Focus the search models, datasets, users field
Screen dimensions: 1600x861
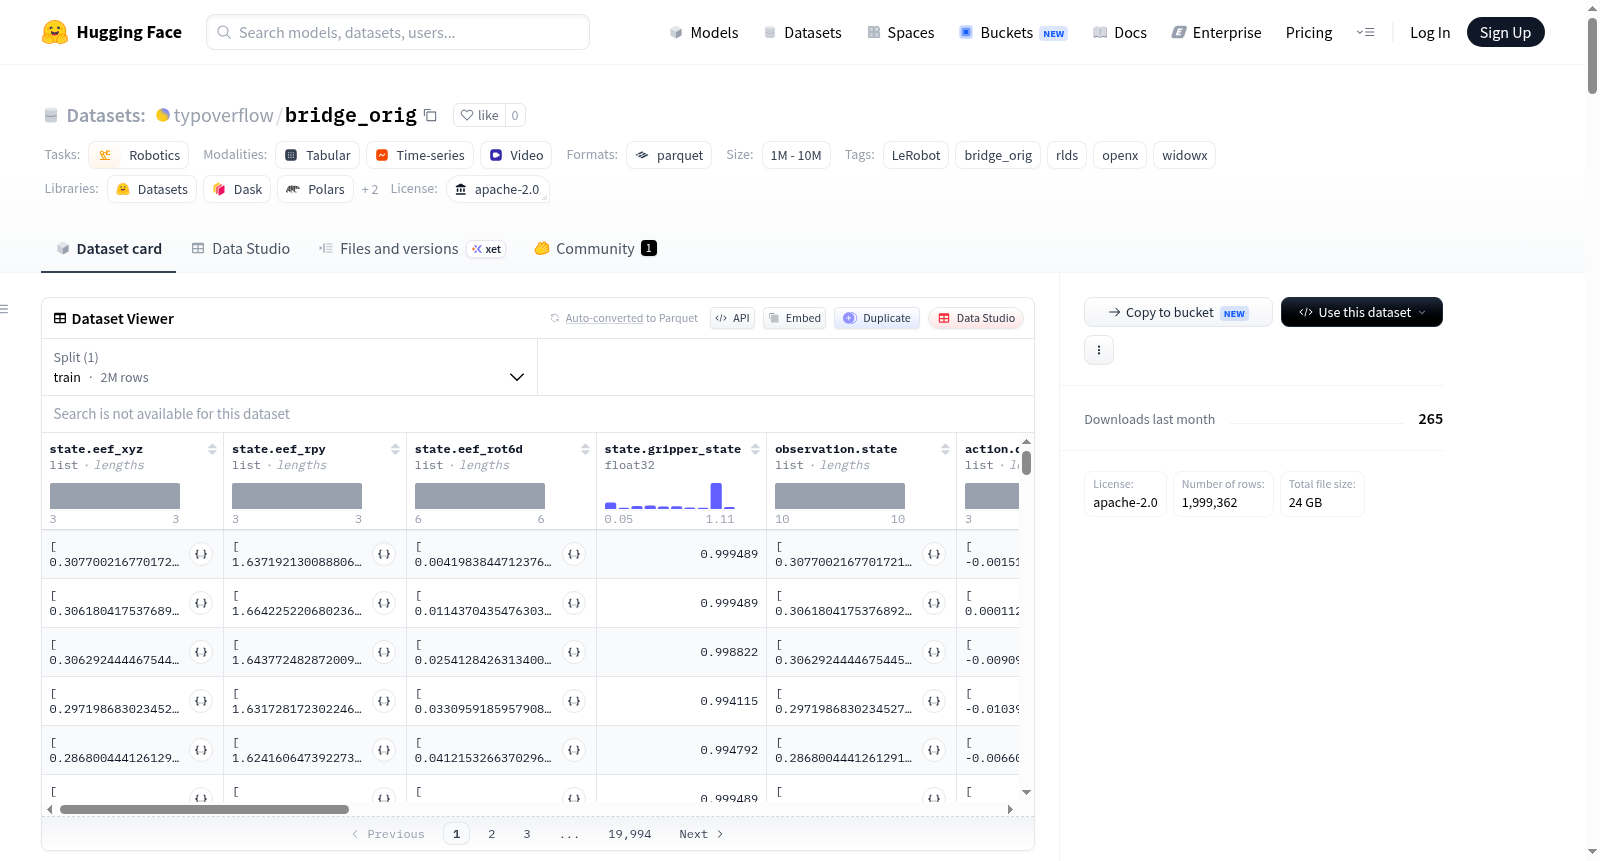[x=398, y=32]
